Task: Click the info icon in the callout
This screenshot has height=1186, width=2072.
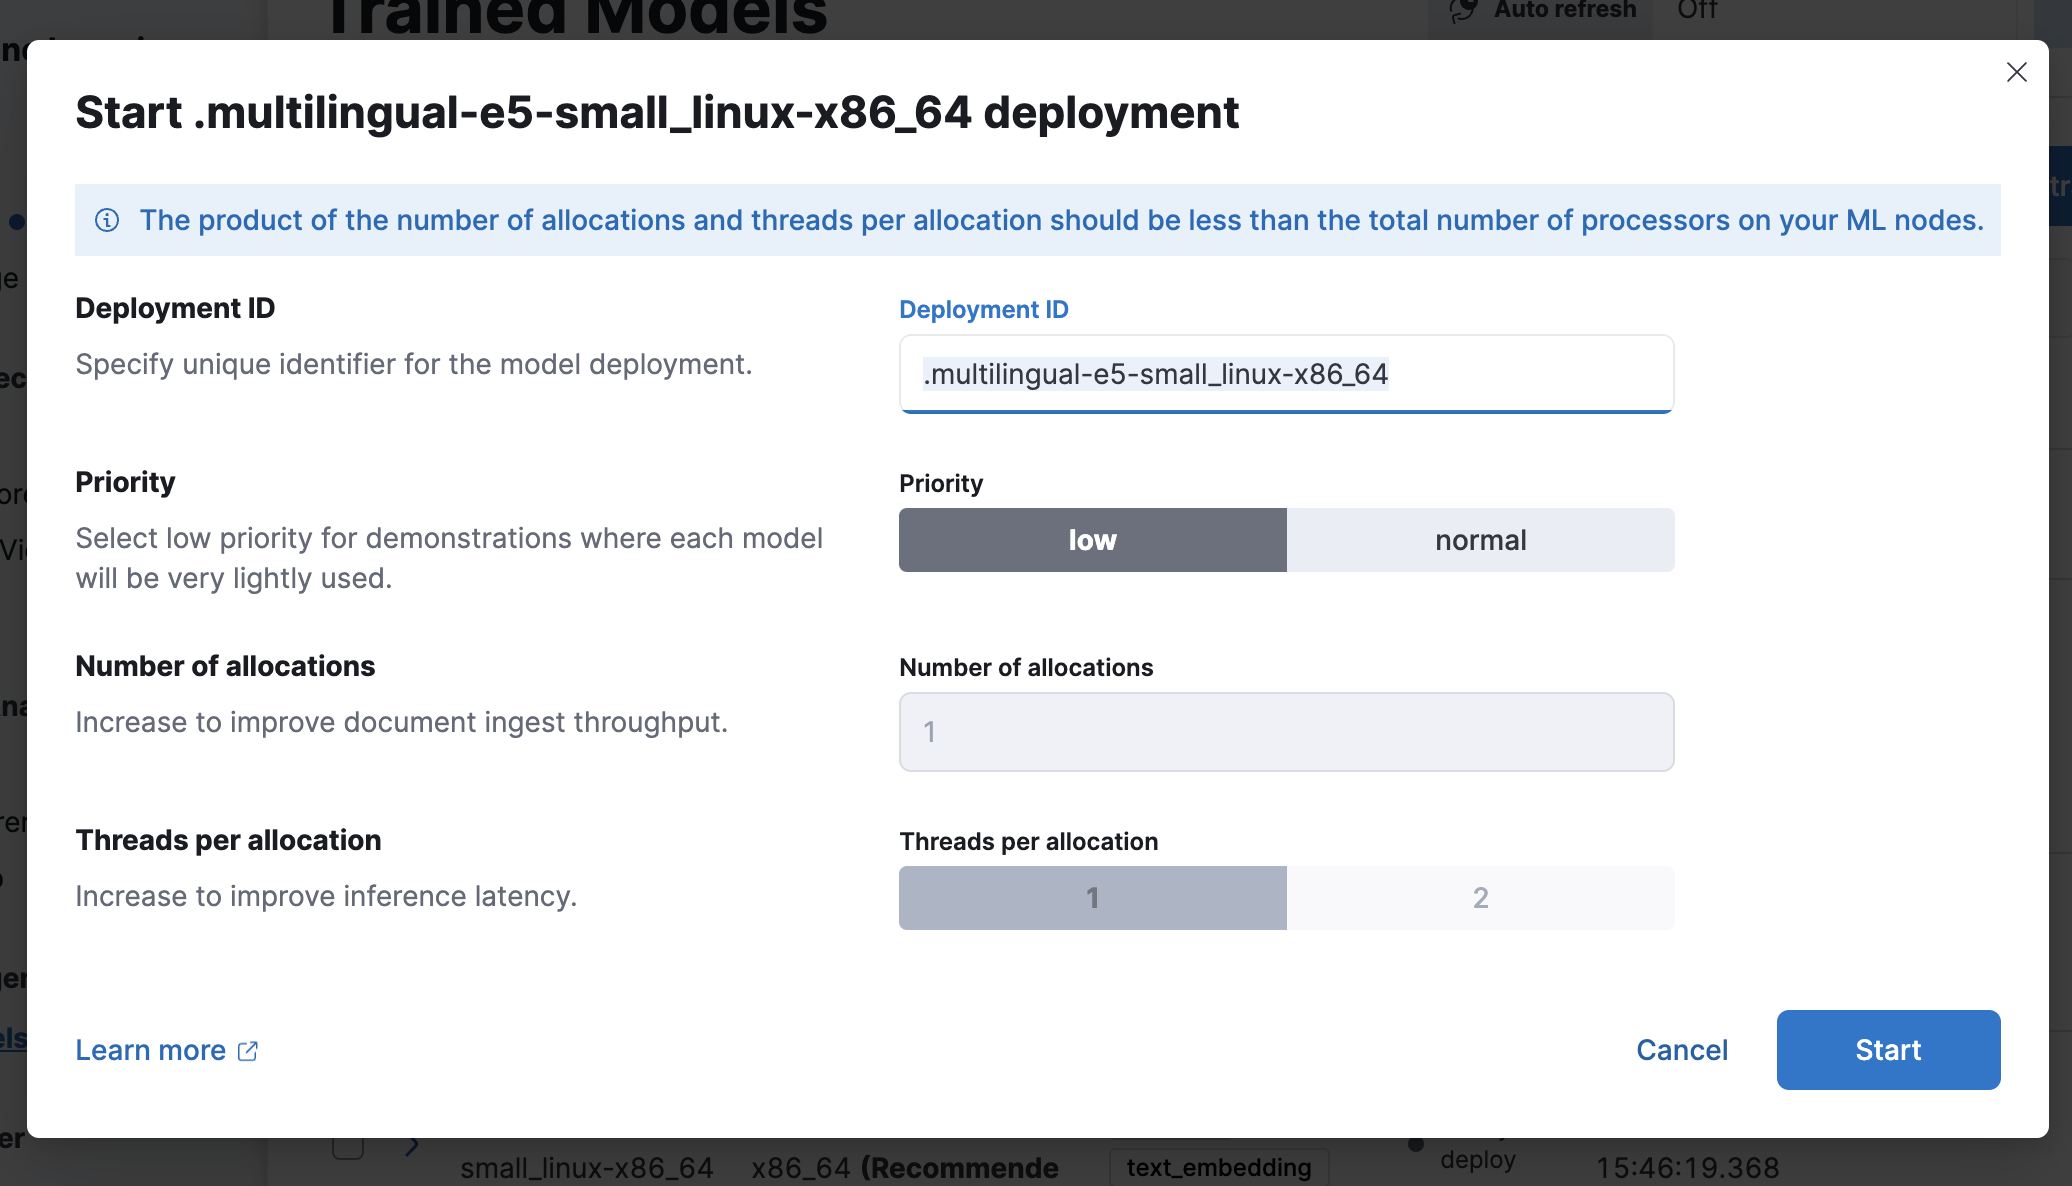Action: click(107, 220)
